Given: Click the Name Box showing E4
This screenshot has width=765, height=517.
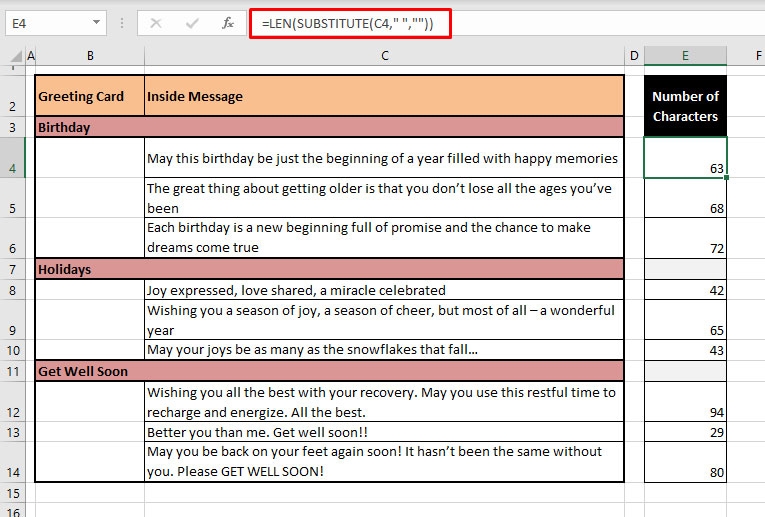Looking at the screenshot, I should tap(56, 23).
